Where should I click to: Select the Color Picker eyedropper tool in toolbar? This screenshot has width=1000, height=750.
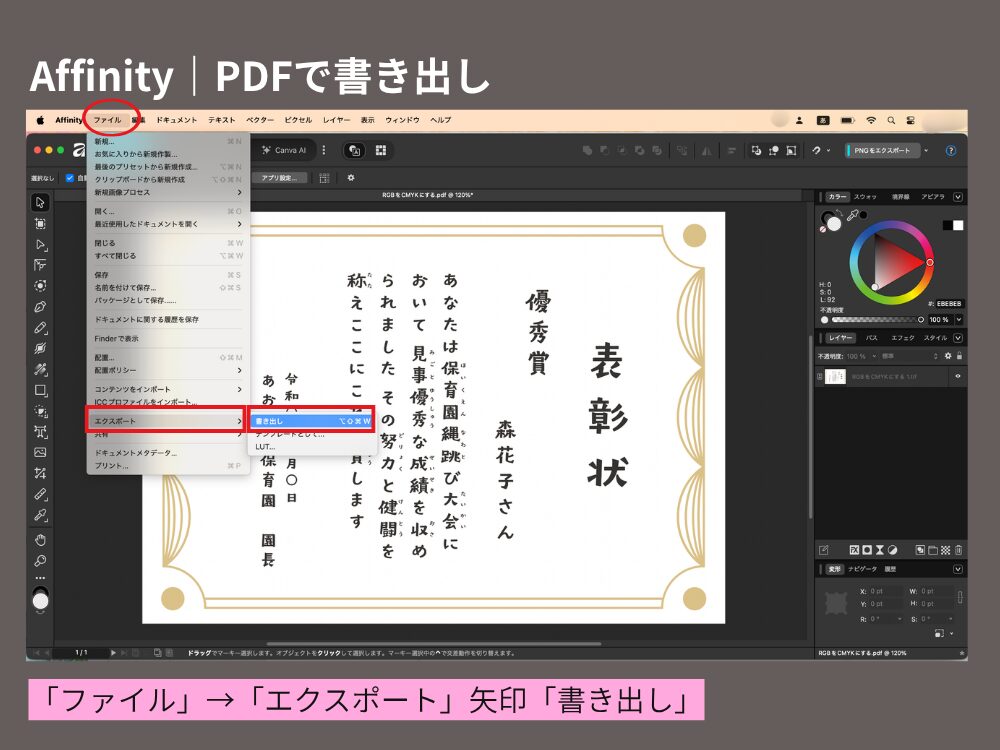click(40, 515)
